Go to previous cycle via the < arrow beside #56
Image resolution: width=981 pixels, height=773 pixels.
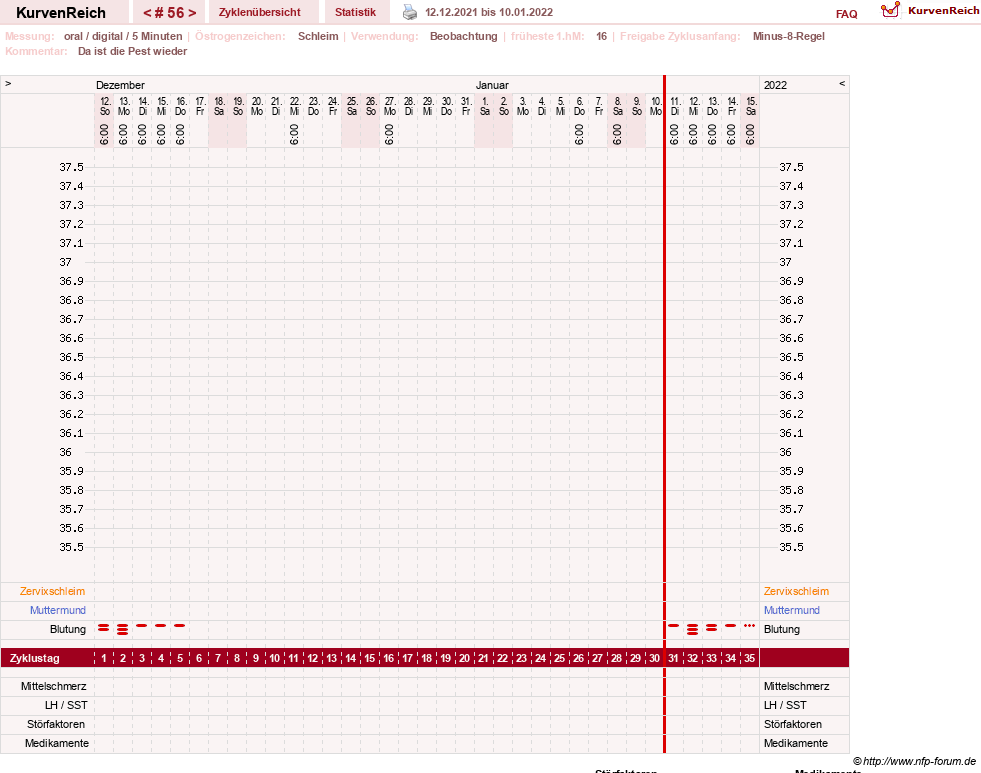point(147,13)
